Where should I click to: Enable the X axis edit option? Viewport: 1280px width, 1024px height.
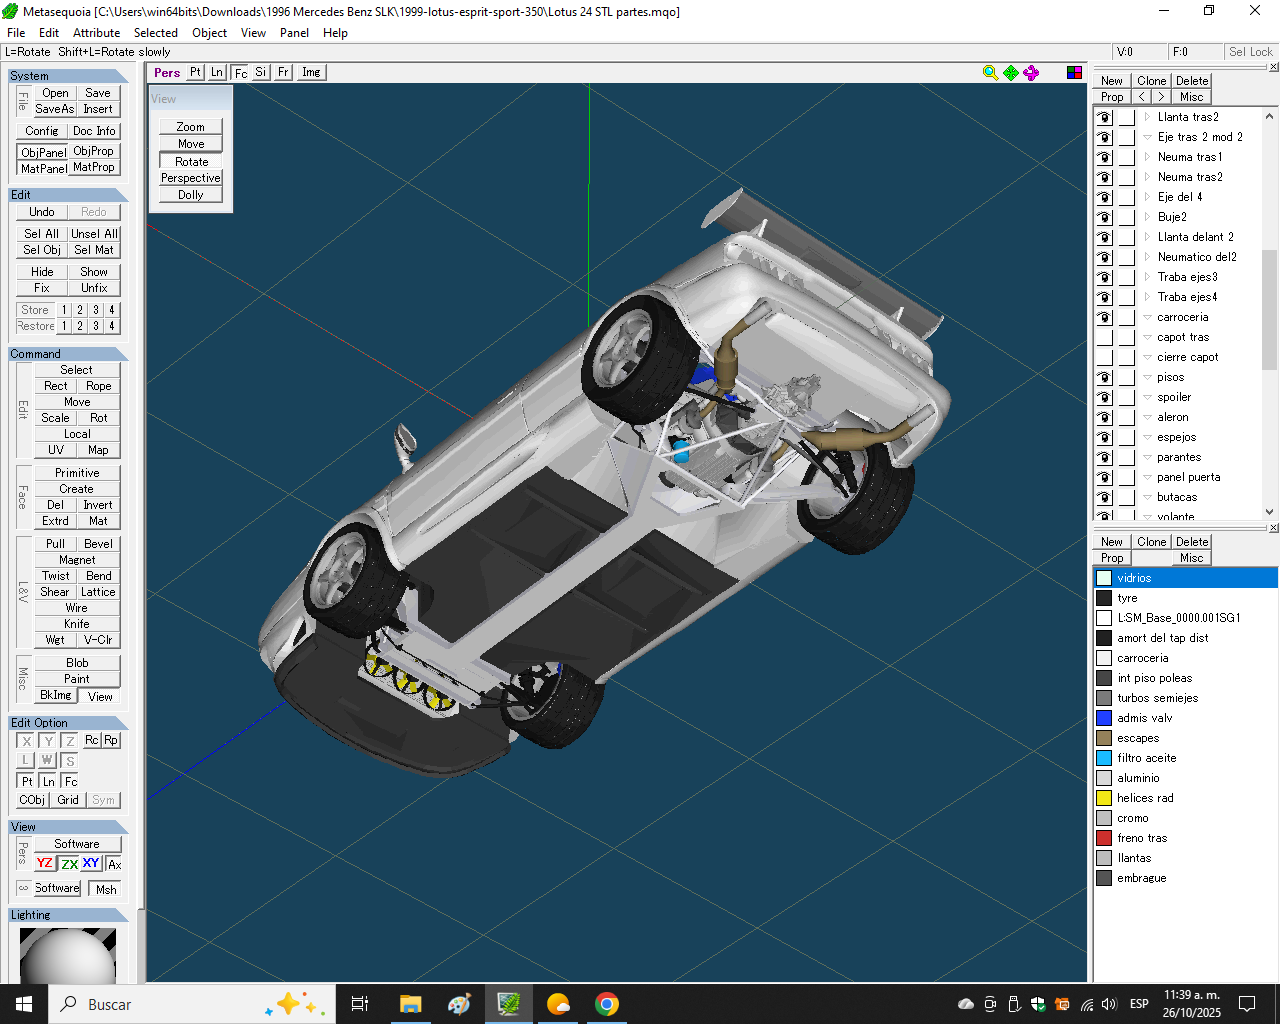[x=26, y=741]
